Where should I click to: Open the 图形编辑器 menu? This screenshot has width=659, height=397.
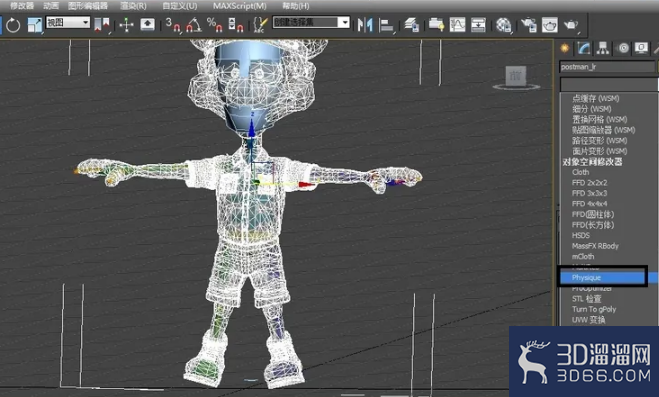pos(88,6)
